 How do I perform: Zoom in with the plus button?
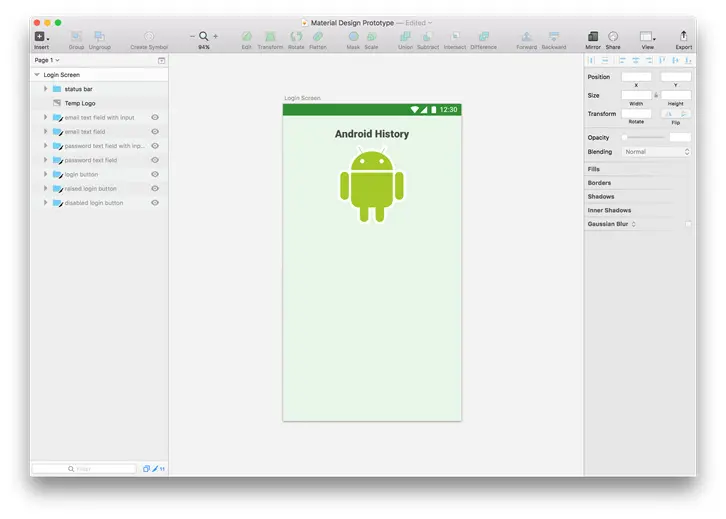point(215,36)
